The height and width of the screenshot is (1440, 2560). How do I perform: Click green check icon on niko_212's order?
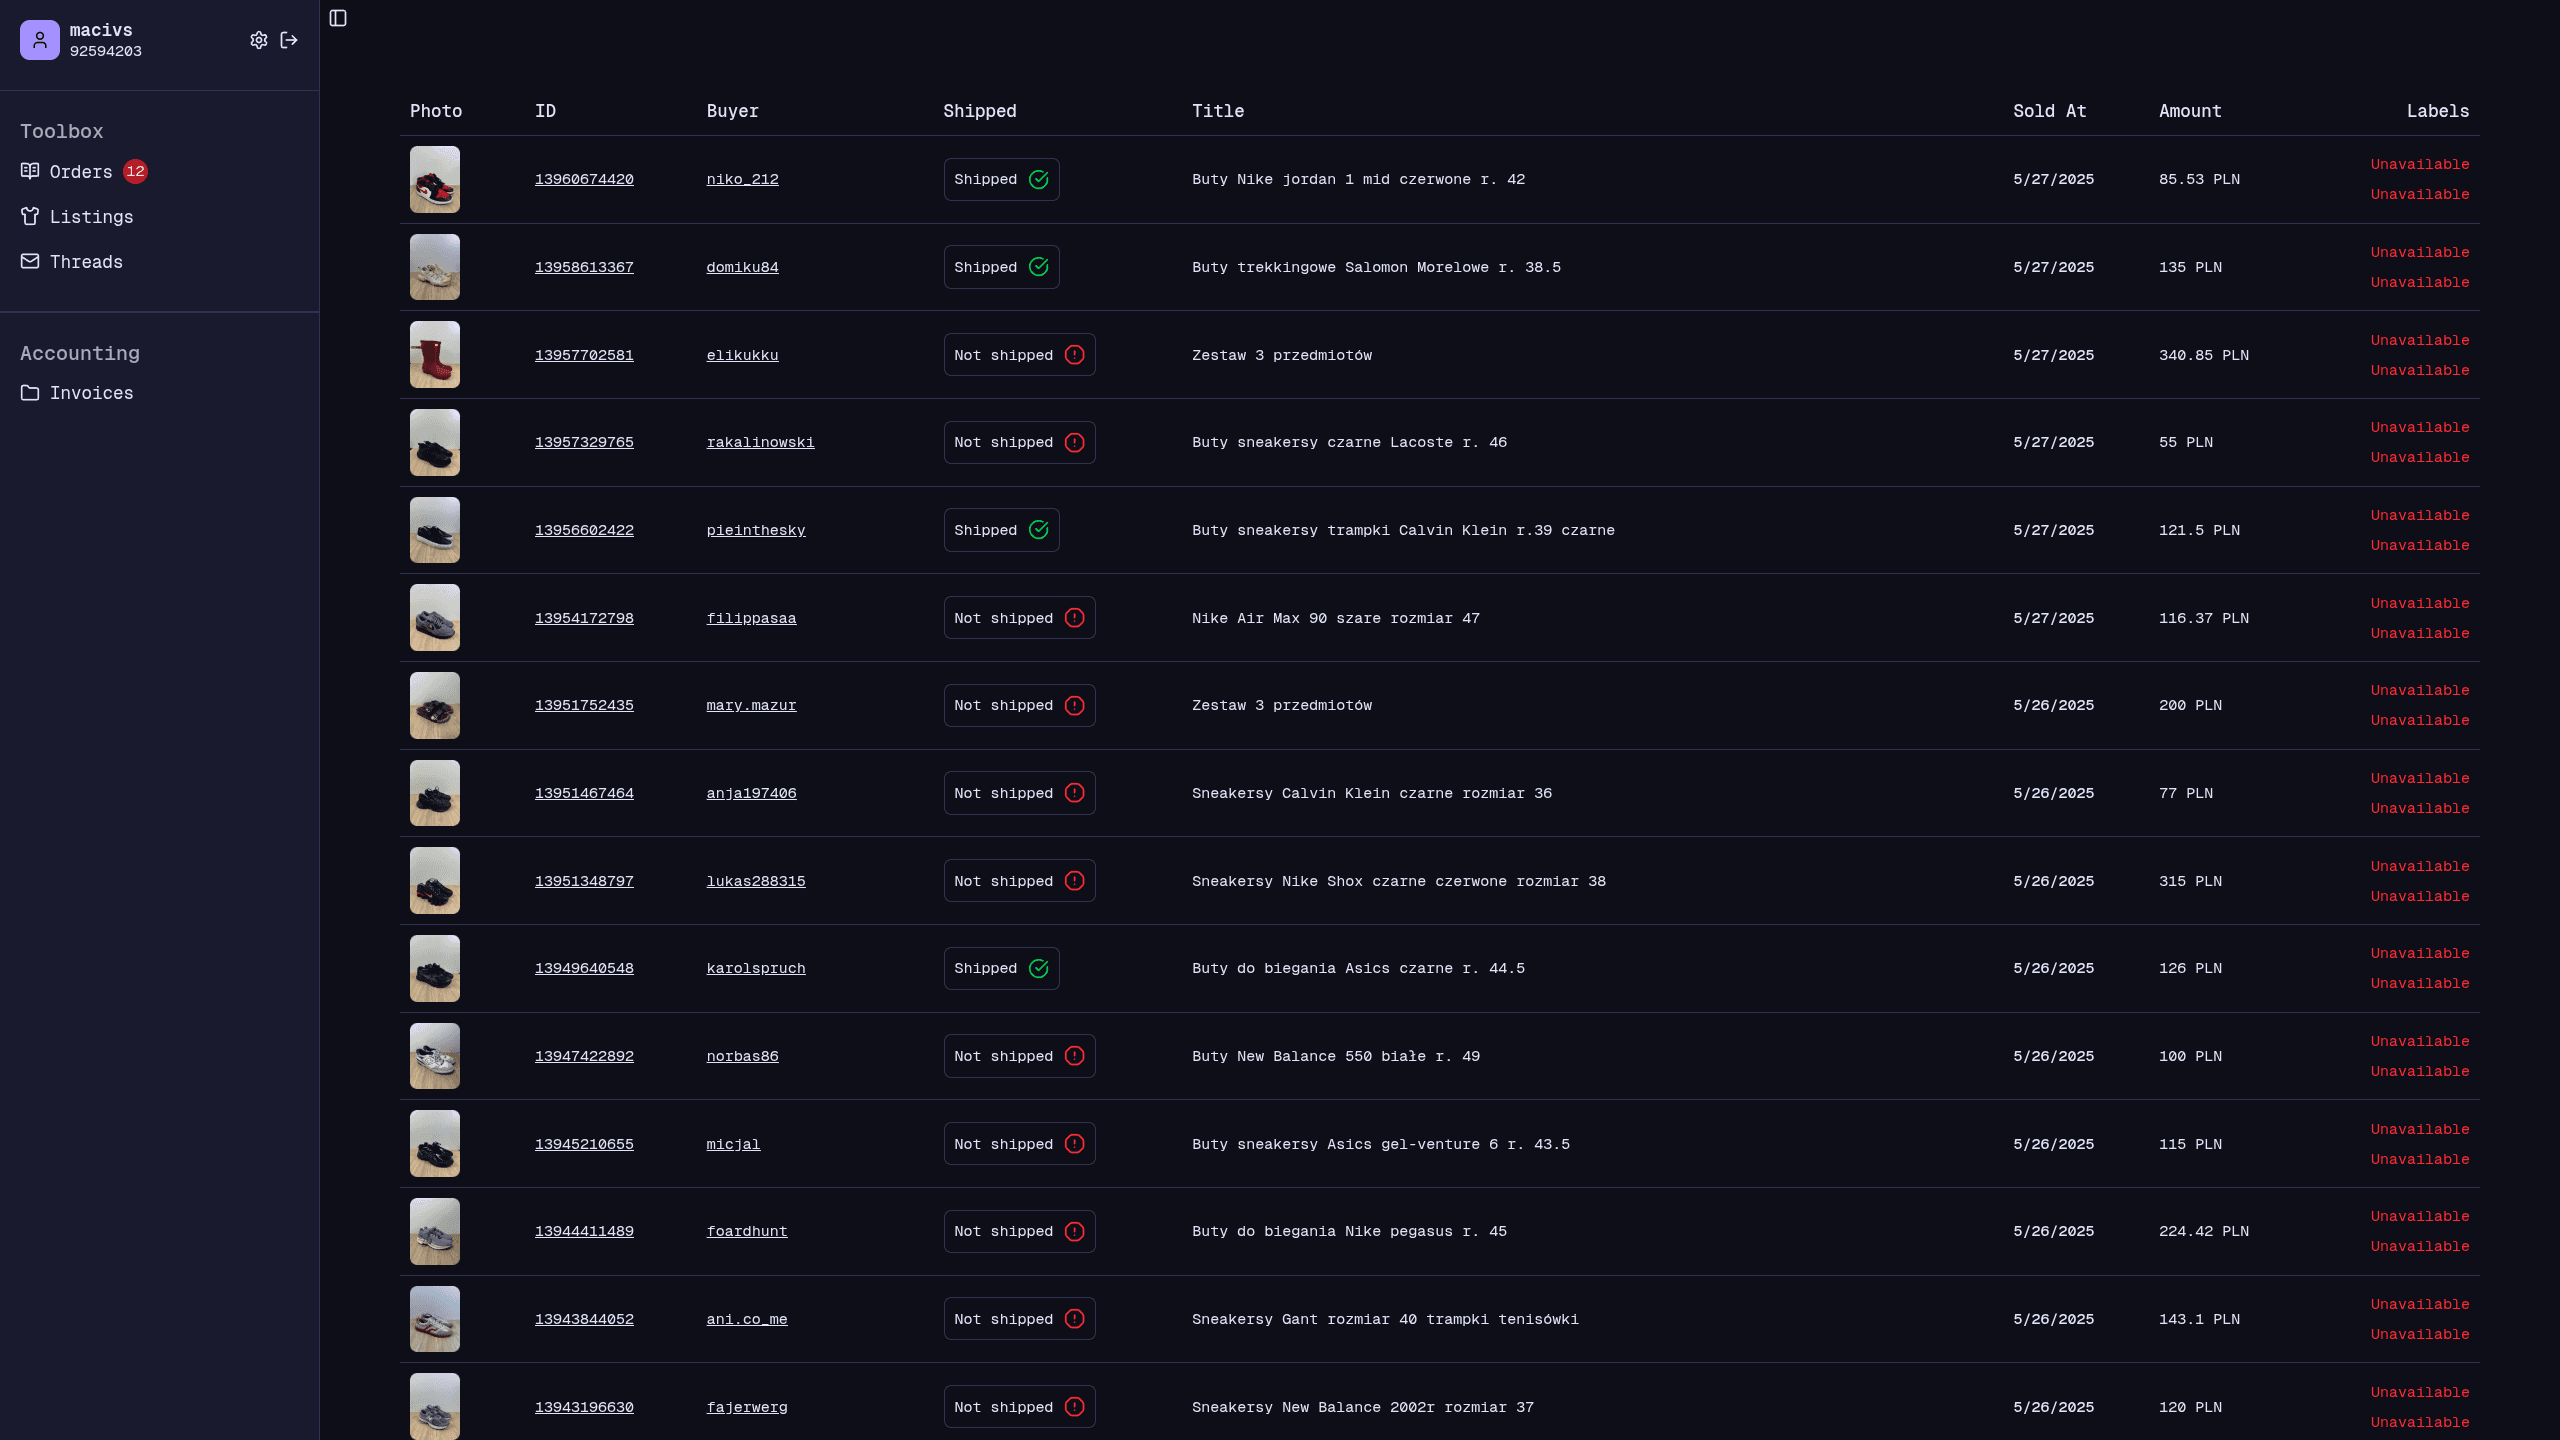click(x=1038, y=180)
